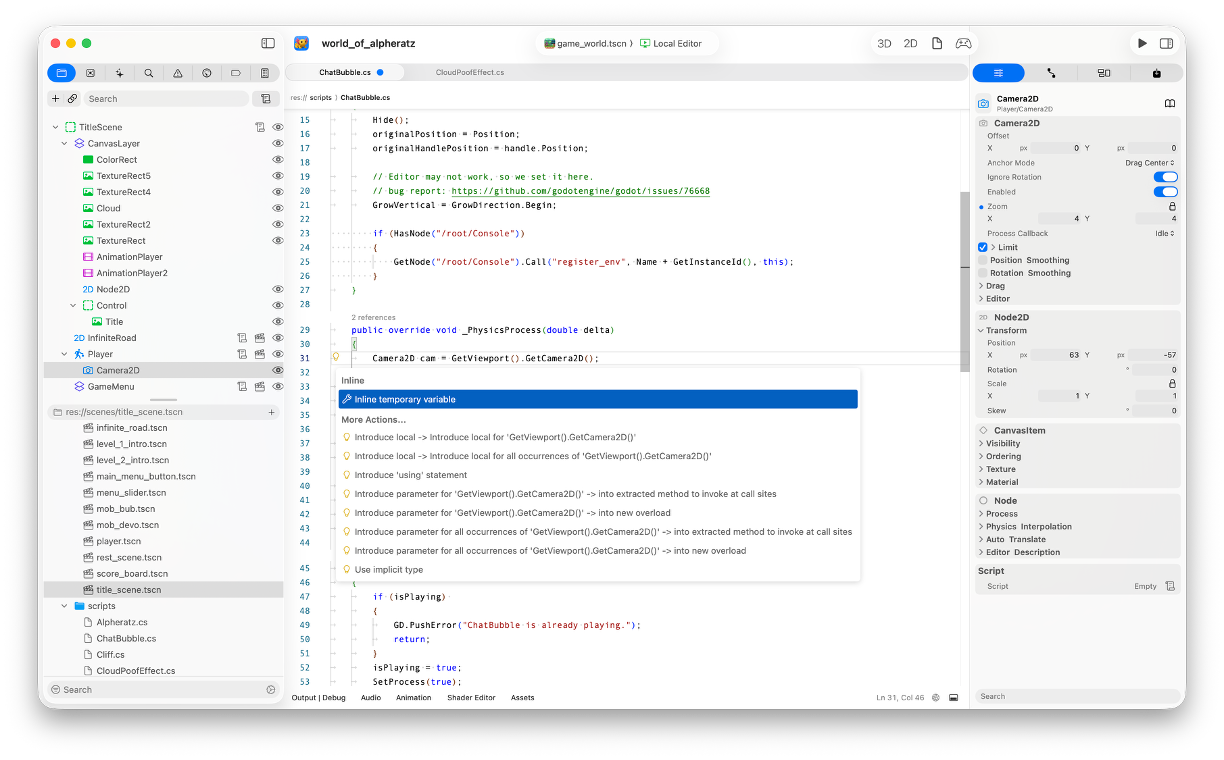Screen dimensions: 1224x760
Task: Open the history tab in inspector
Action: click(1157, 73)
